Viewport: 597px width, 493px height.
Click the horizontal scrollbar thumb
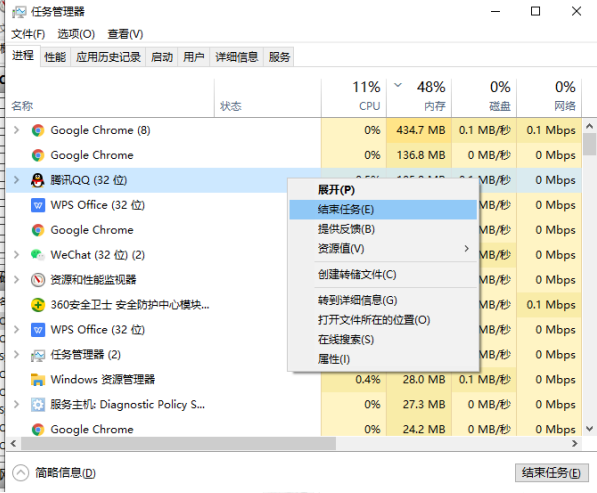tap(178, 444)
